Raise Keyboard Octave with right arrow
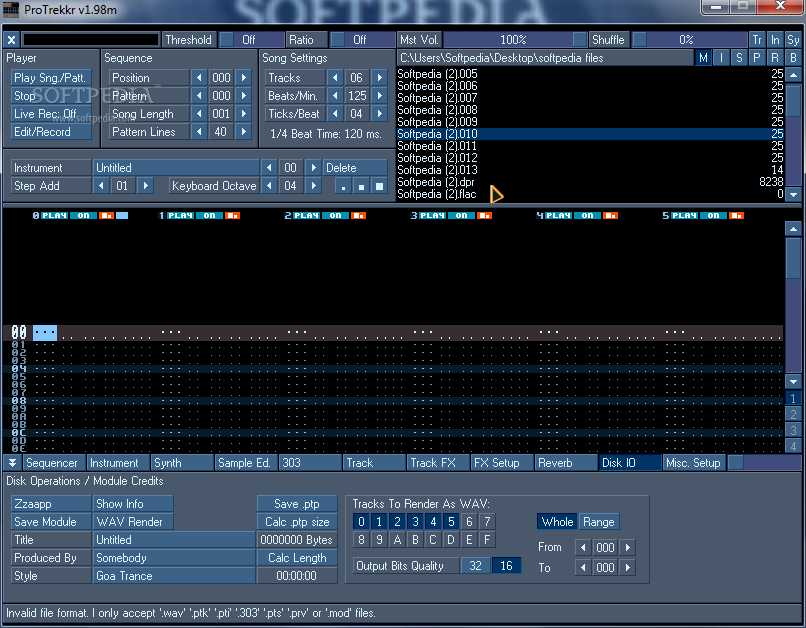Viewport: 806px width, 628px height. pyautogui.click(x=313, y=186)
